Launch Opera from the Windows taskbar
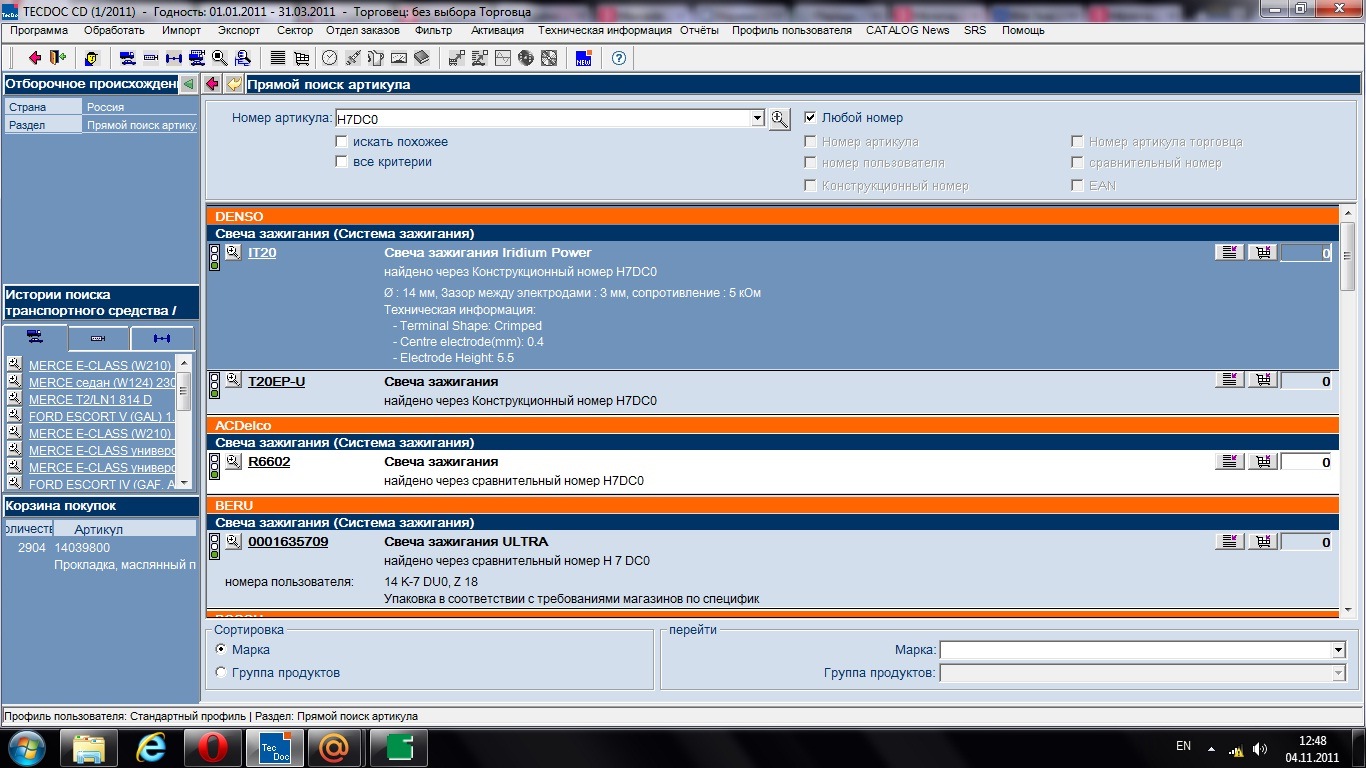This screenshot has width=1366, height=768. click(213, 746)
